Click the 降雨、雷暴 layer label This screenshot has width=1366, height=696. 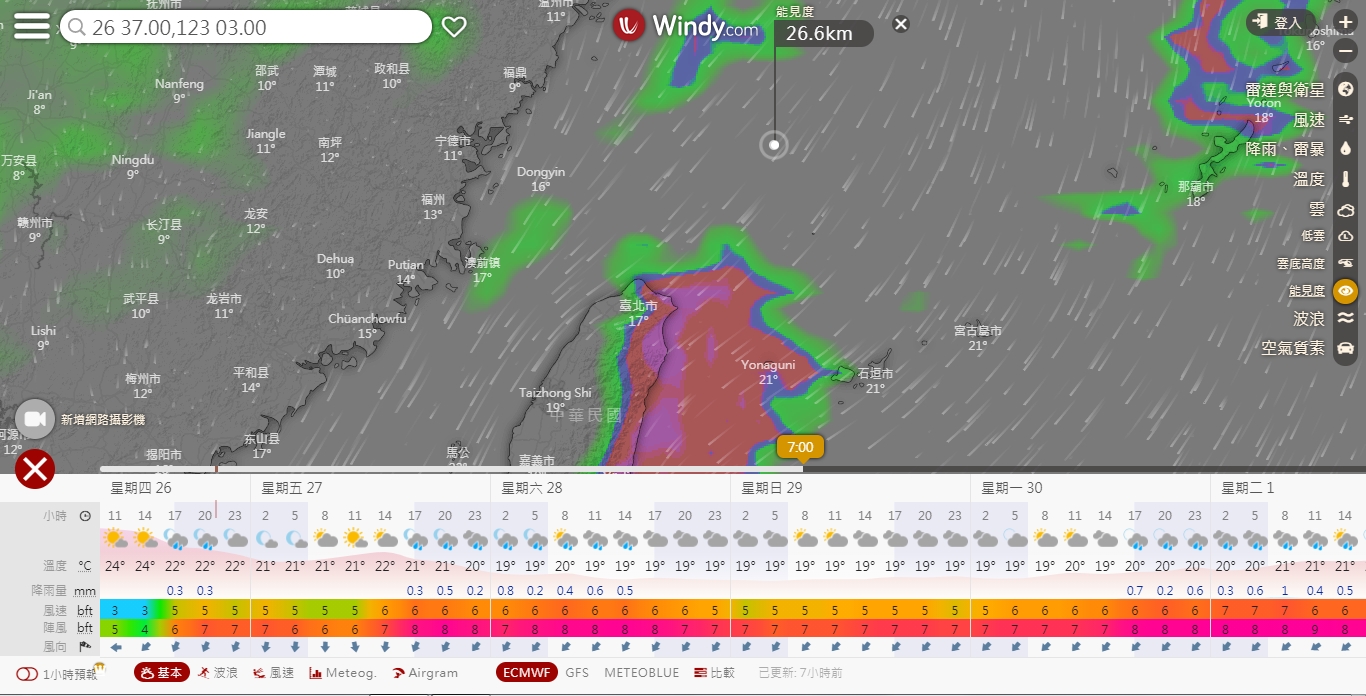click(1285, 149)
